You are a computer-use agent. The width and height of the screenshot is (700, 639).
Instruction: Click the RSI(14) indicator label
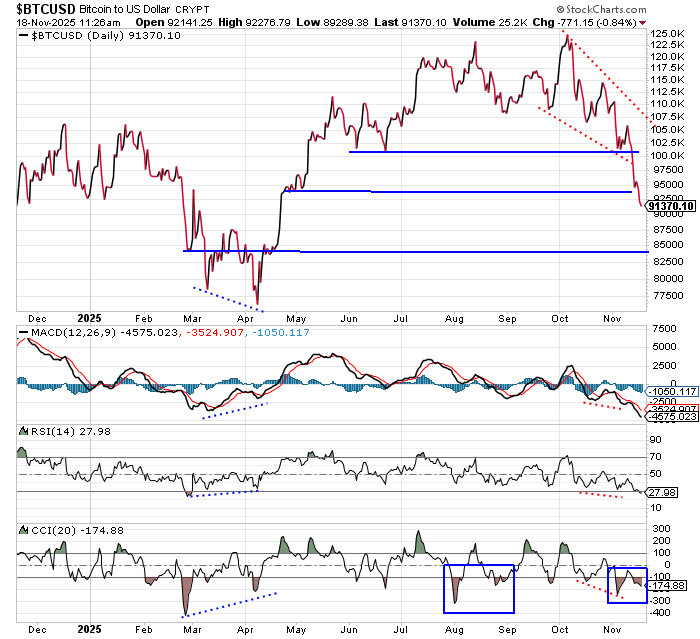click(52, 431)
